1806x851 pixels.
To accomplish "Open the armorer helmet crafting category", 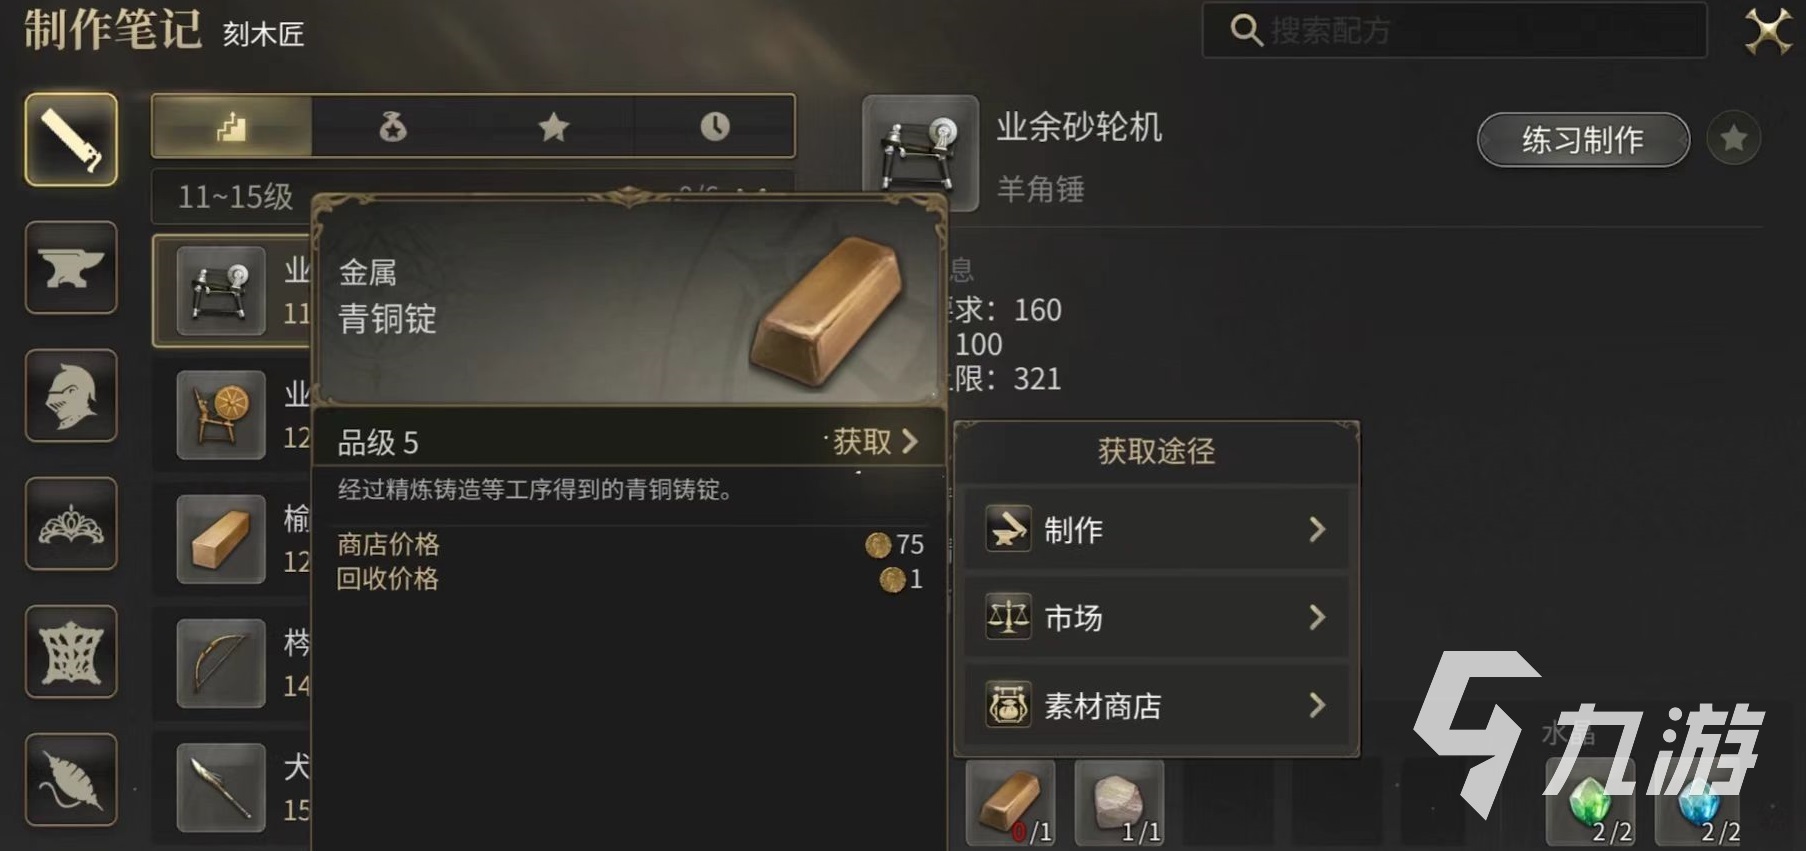I will (71, 395).
